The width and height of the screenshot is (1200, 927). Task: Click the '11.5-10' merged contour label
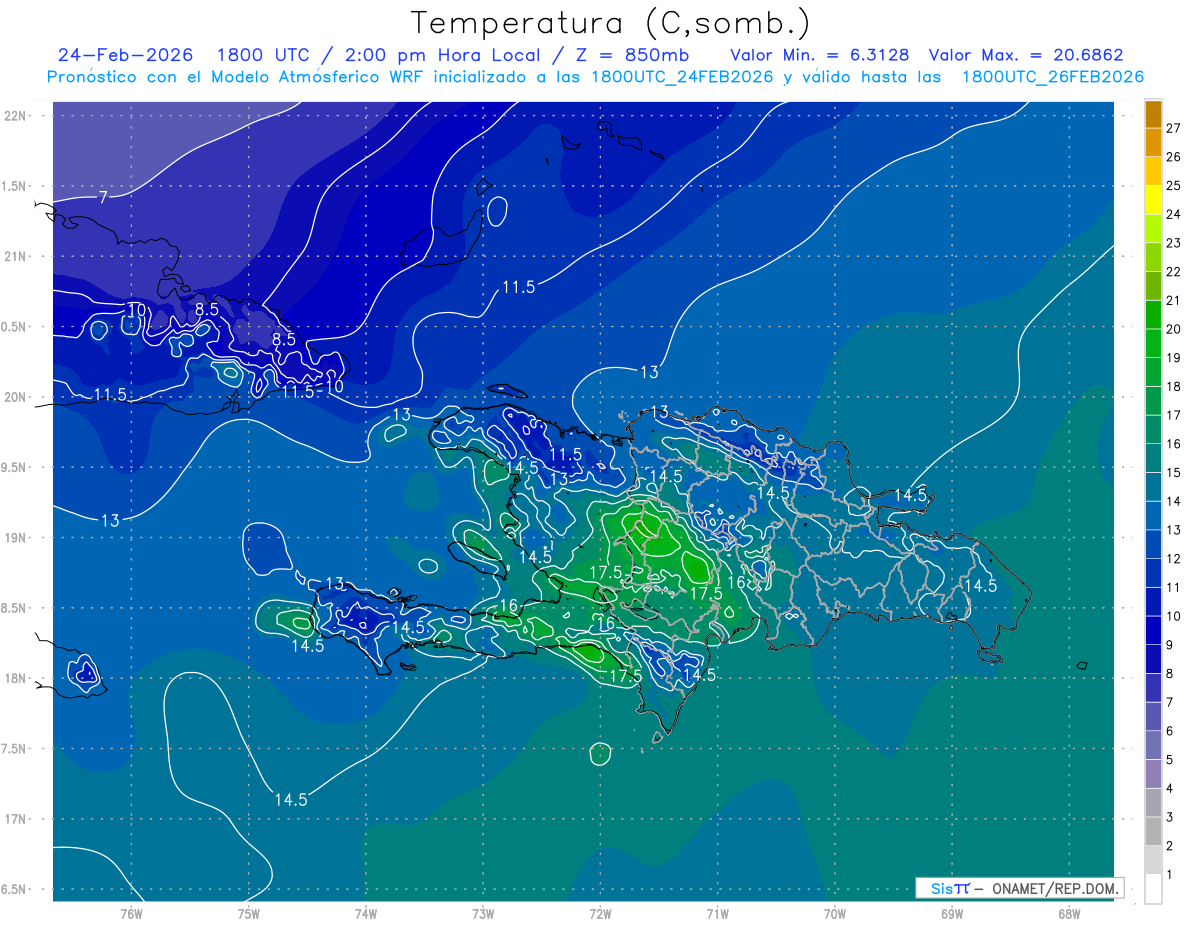(x=313, y=390)
